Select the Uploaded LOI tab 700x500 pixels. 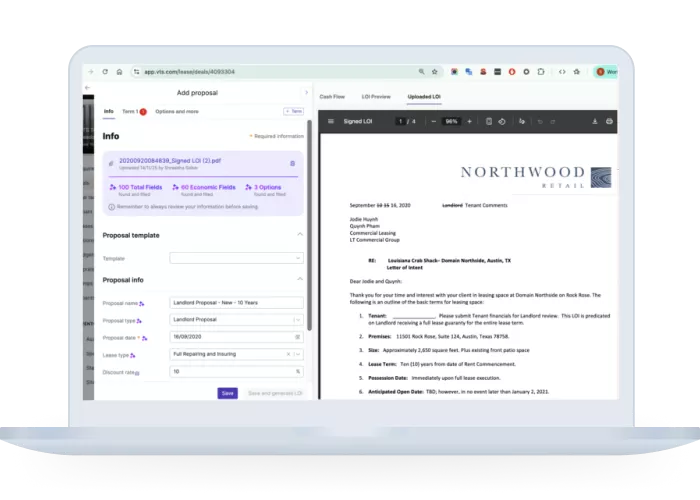click(x=424, y=96)
